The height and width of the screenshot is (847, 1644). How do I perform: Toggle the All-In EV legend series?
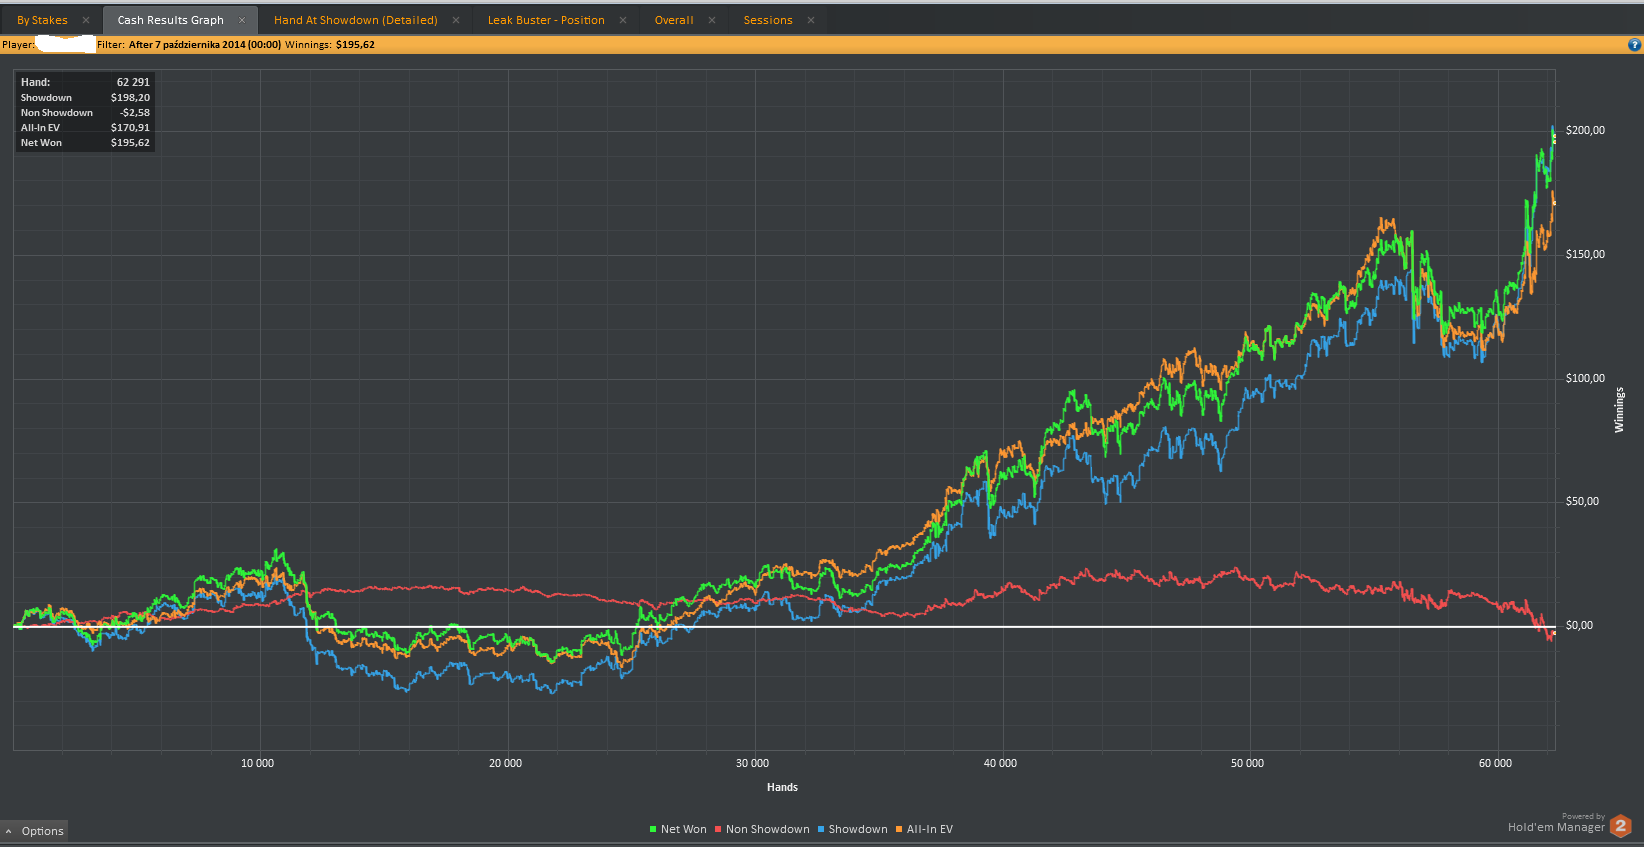pos(924,829)
